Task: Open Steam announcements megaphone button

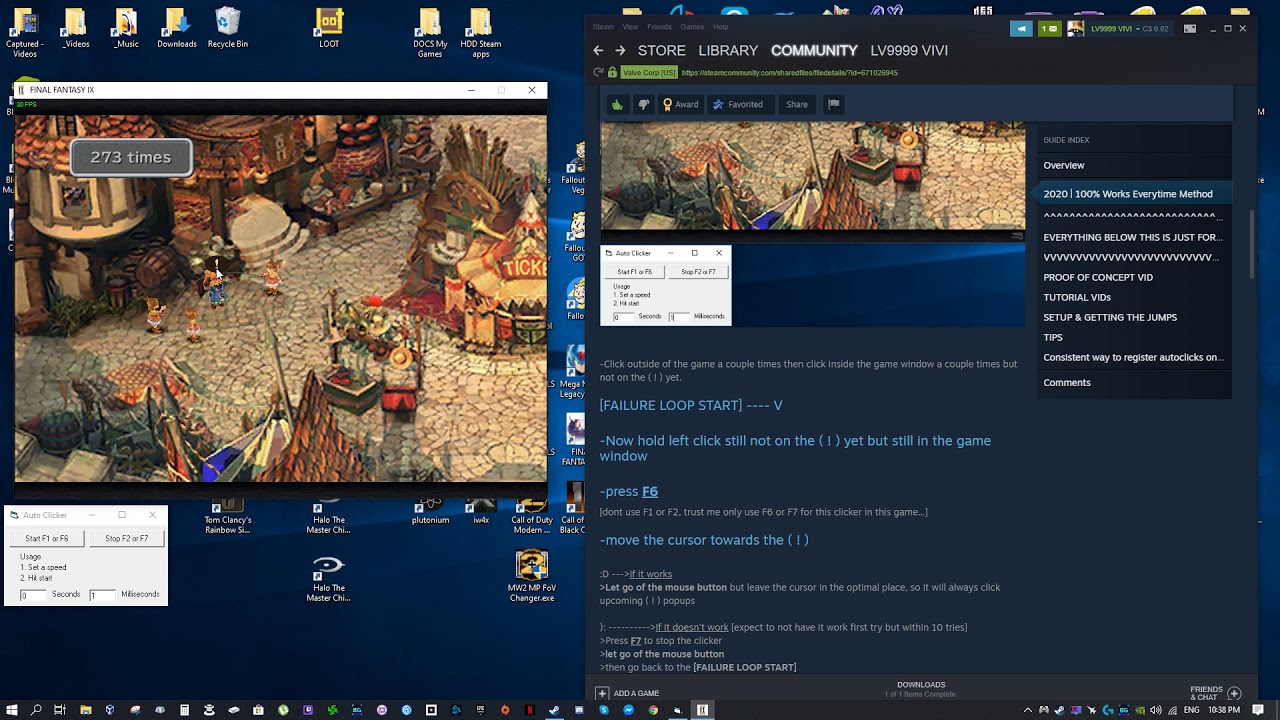Action: coord(1021,29)
